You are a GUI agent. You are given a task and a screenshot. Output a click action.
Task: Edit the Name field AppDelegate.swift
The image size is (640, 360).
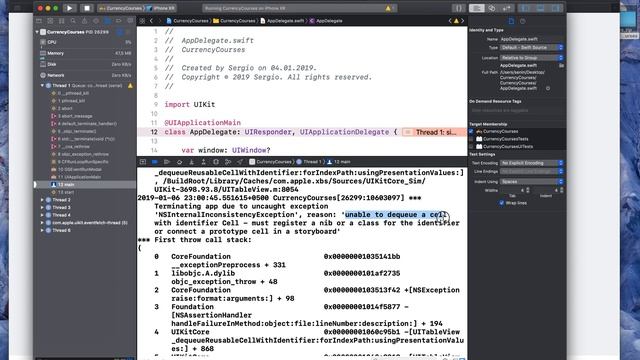pyautogui.click(x=531, y=39)
